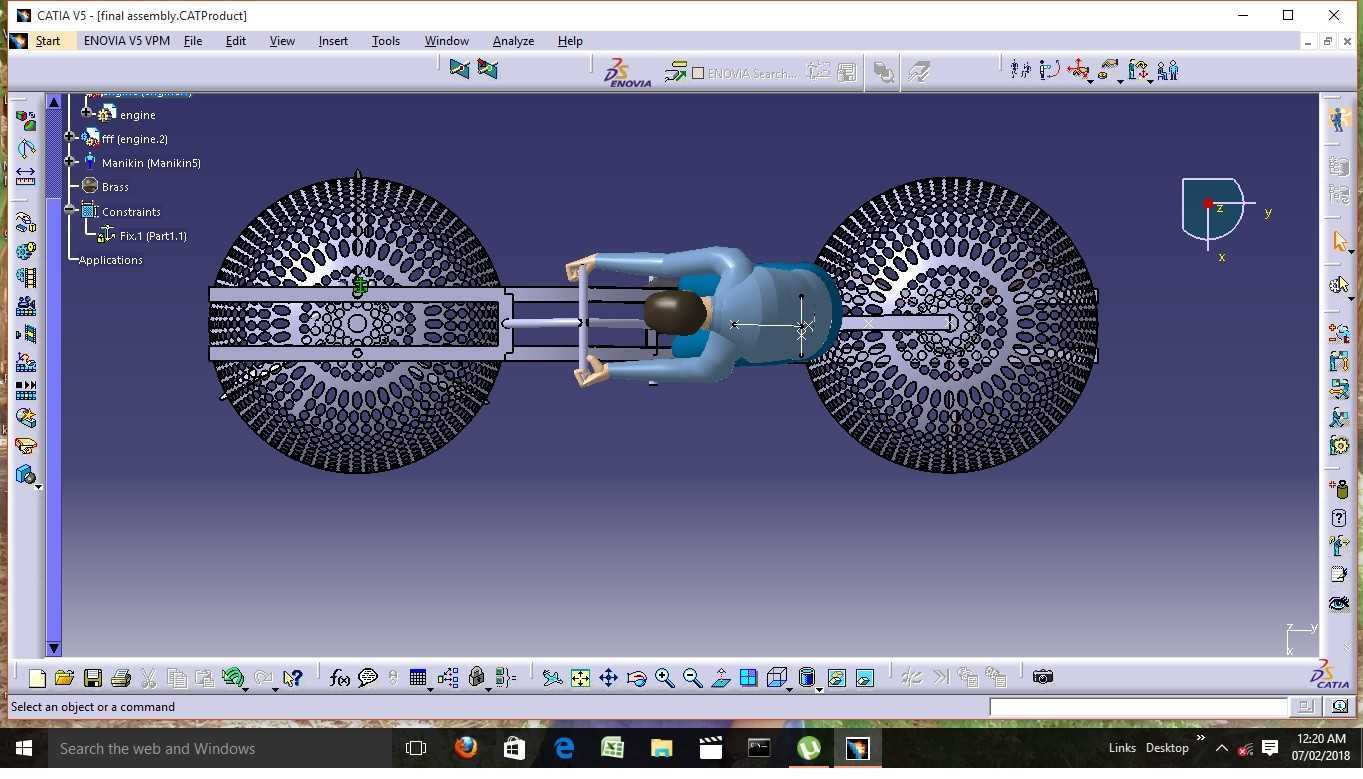This screenshot has width=1363, height=779.
Task: Open the Tools menu
Action: (386, 41)
